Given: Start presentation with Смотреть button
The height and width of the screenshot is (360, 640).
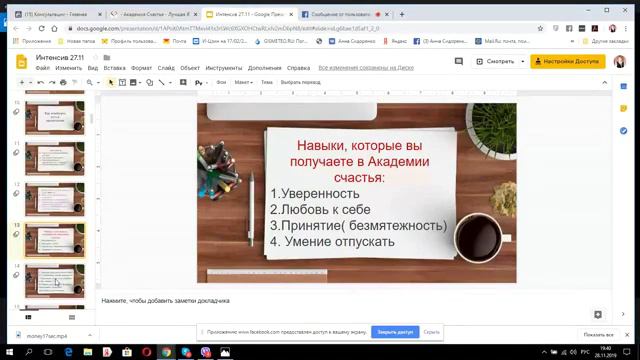Looking at the screenshot, I should 495,61.
